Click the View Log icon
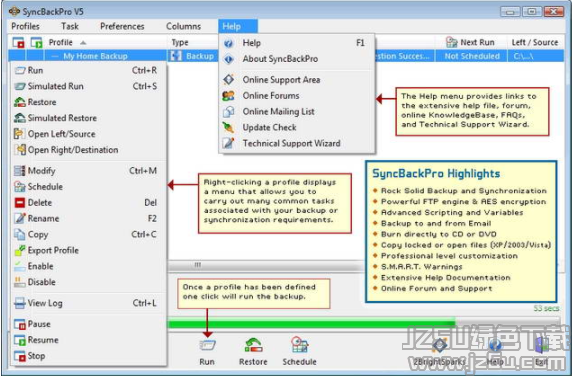Screen dimensions: 572x376 coord(20,303)
